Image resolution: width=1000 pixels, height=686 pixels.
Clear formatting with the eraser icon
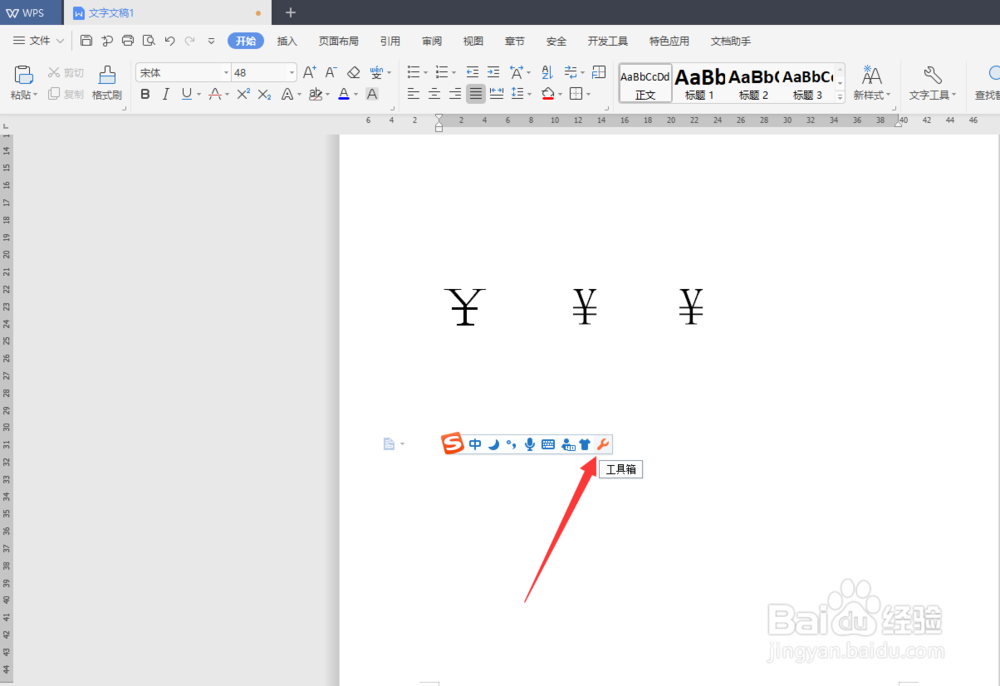coord(353,73)
